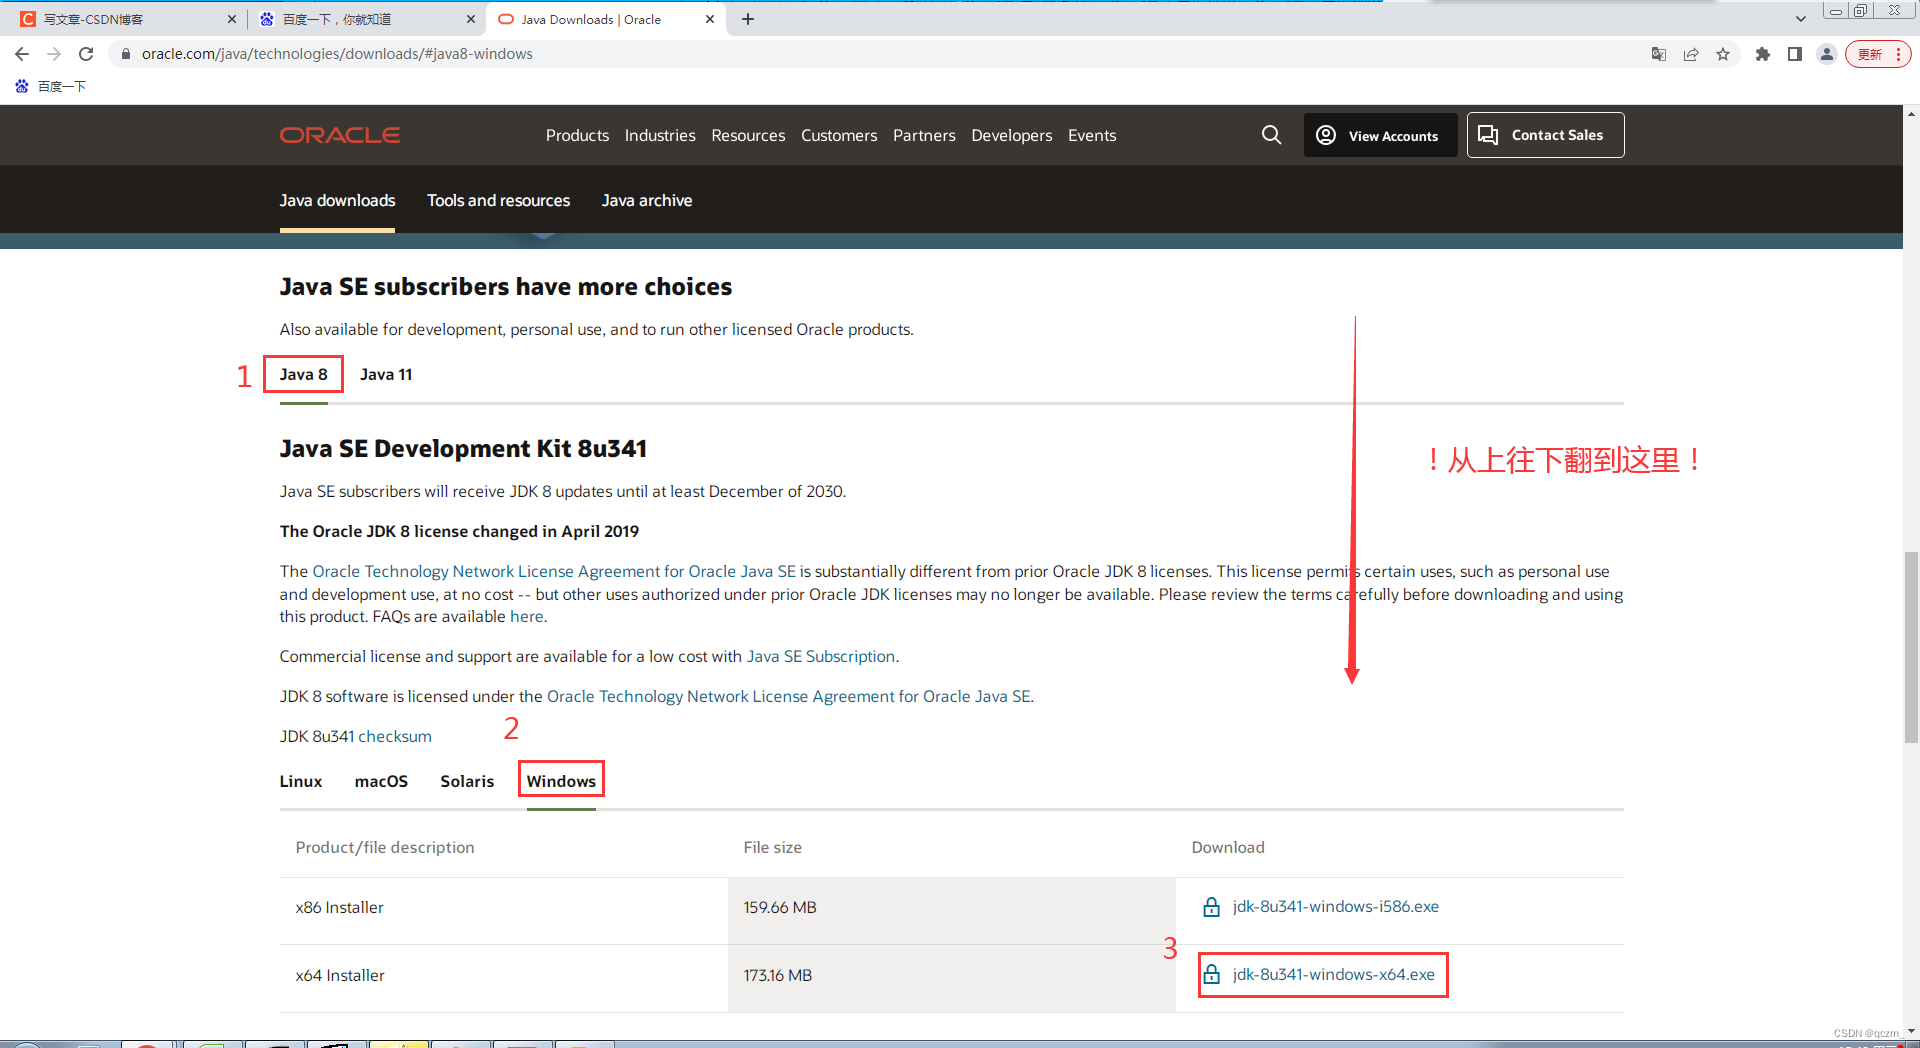Viewport: 1920px width, 1048px height.
Task: Click lock icon beside i586 installer
Action: pos(1211,907)
